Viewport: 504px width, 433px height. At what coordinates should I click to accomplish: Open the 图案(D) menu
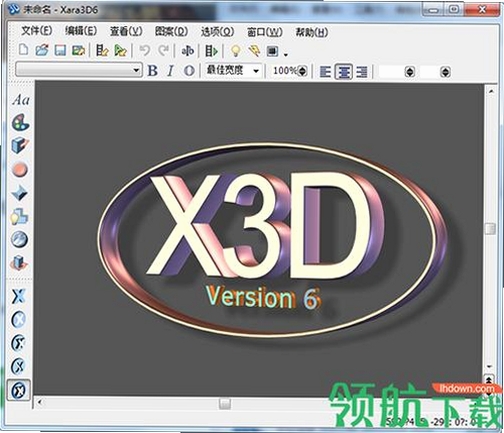tap(171, 31)
